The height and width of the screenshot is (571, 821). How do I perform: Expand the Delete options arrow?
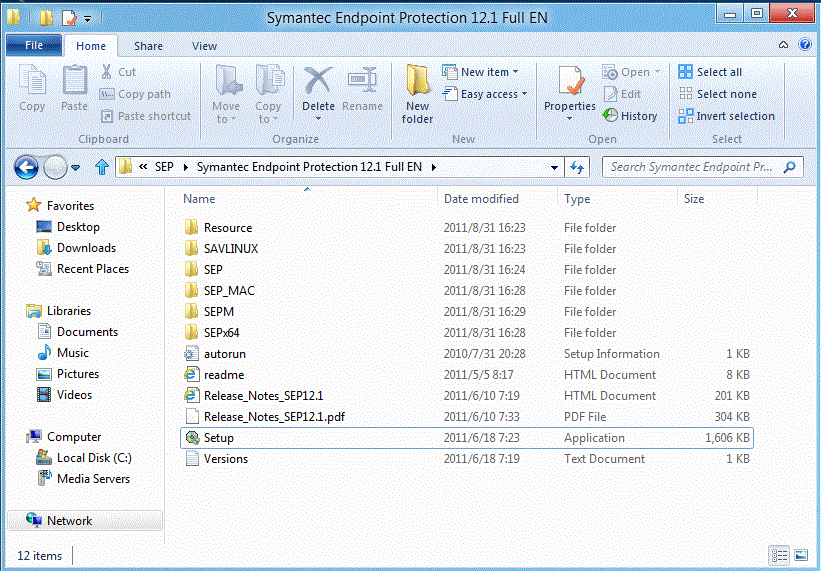coord(318,119)
